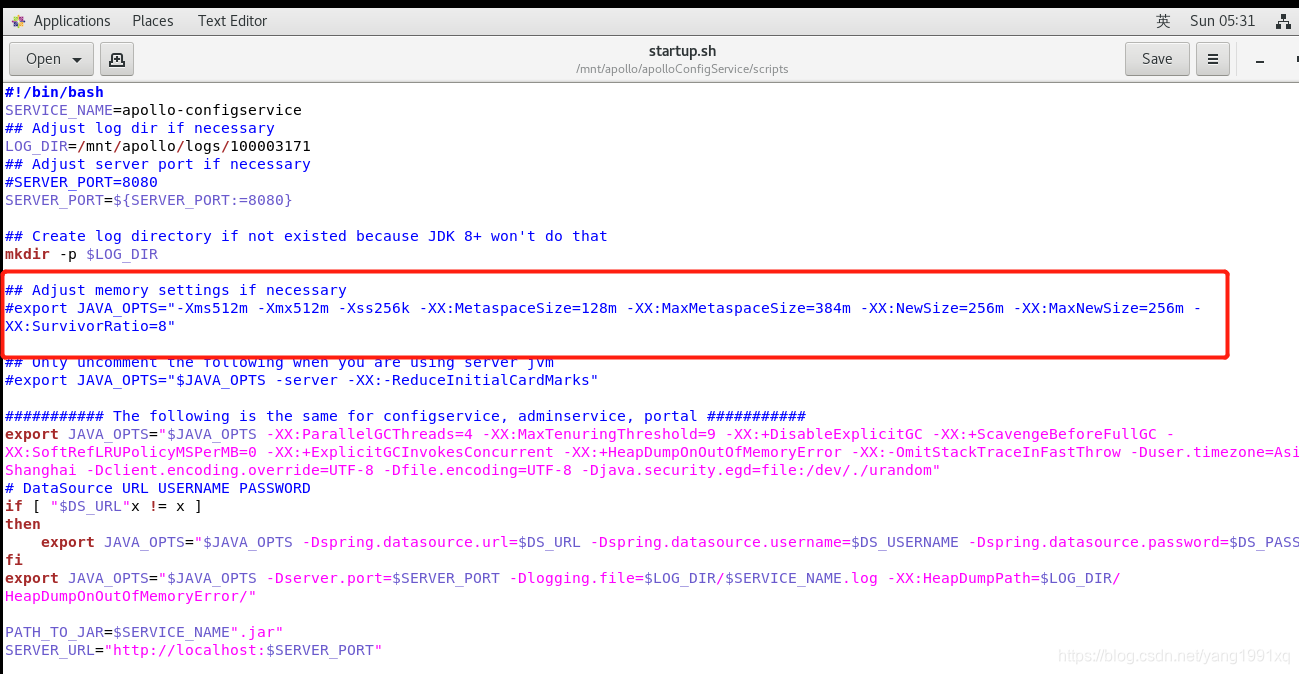Click the 'then' keyword line
This screenshot has width=1299, height=674.
(x=23, y=524)
